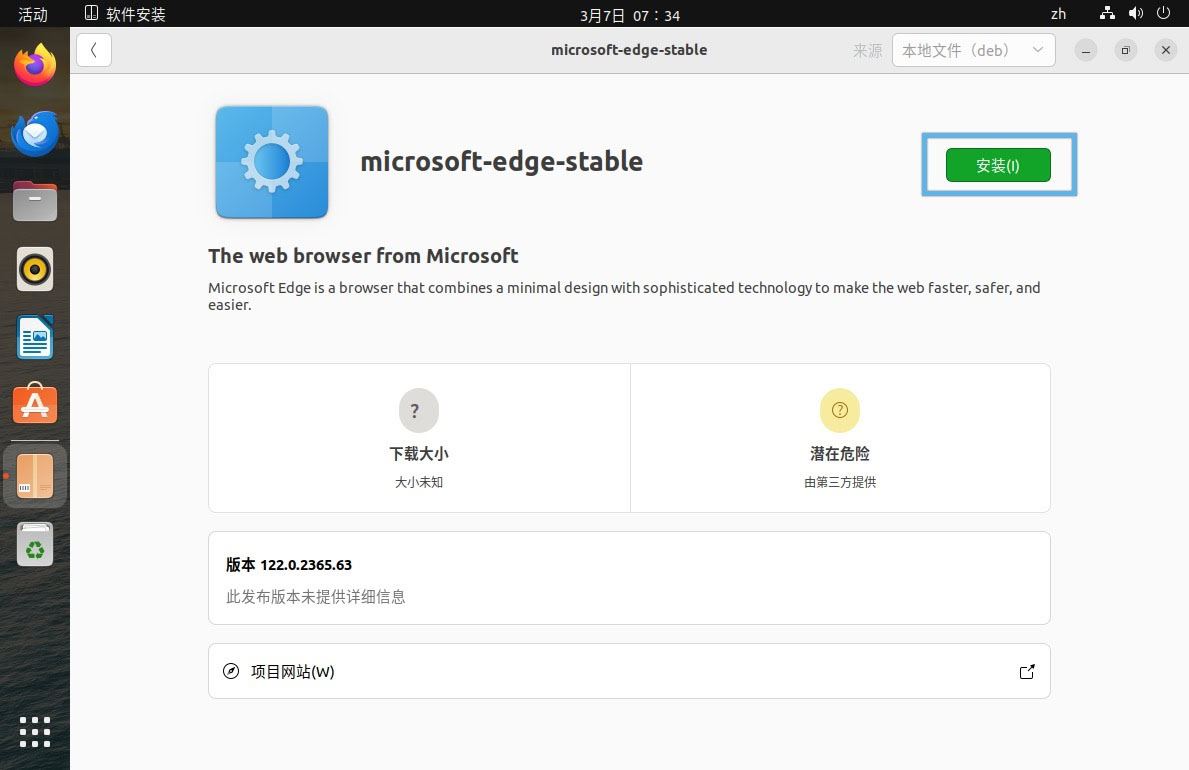The image size is (1189, 770).
Task: Open the 版本 122.0.2365.63 version row
Action: pyautogui.click(x=629, y=578)
